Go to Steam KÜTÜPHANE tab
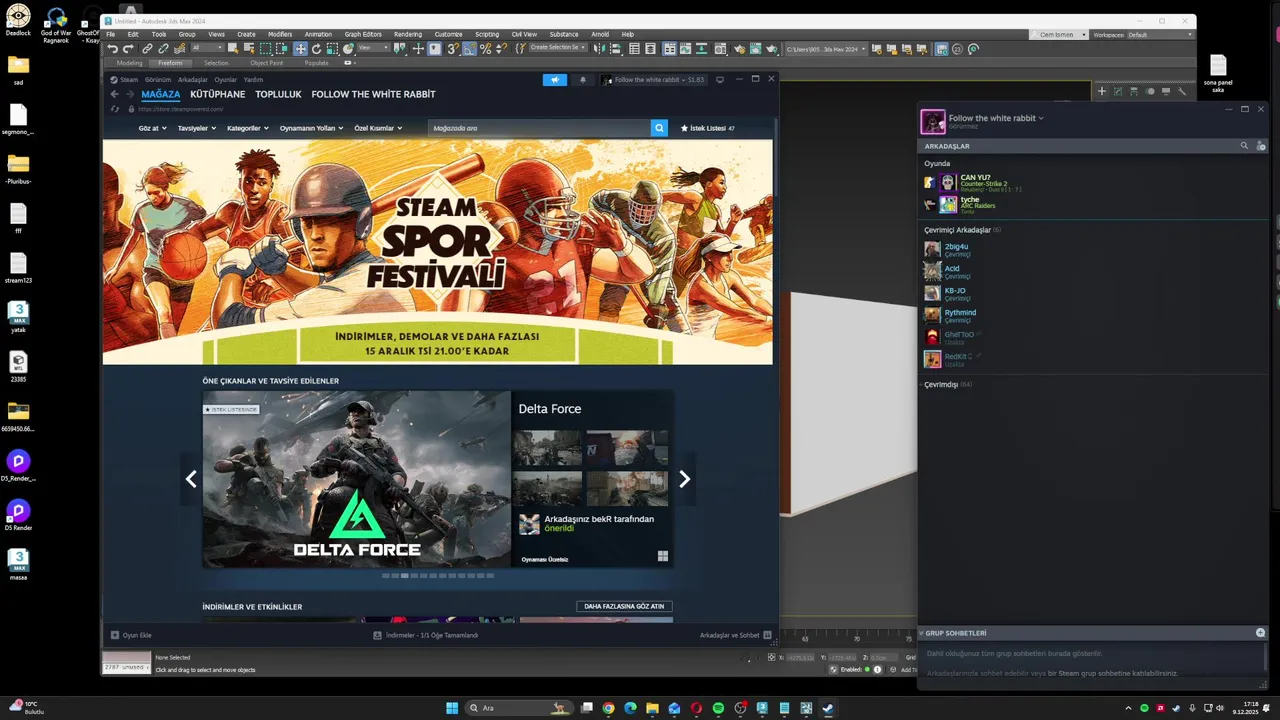This screenshot has width=1280, height=720. click(217, 94)
